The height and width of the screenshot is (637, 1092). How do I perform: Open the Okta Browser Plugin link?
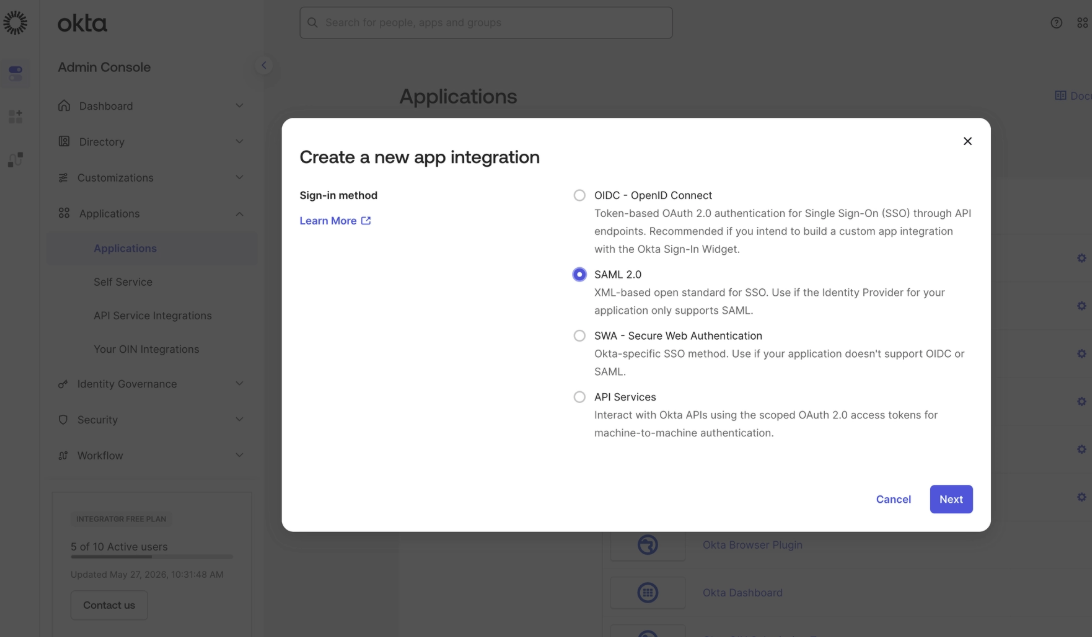coord(752,545)
